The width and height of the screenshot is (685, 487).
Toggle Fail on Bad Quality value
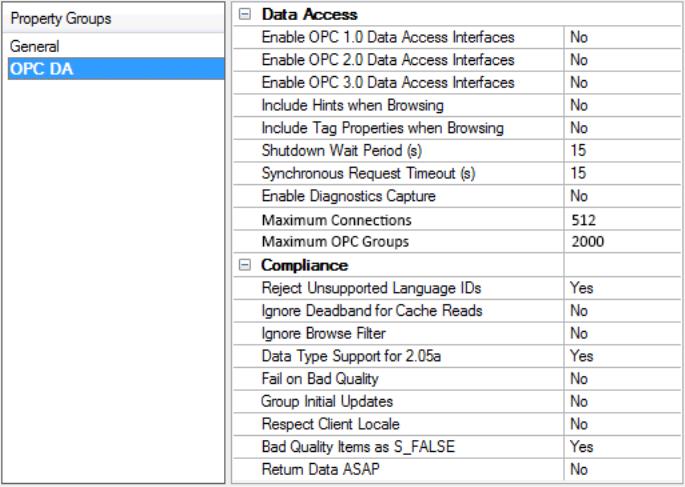tap(620, 379)
